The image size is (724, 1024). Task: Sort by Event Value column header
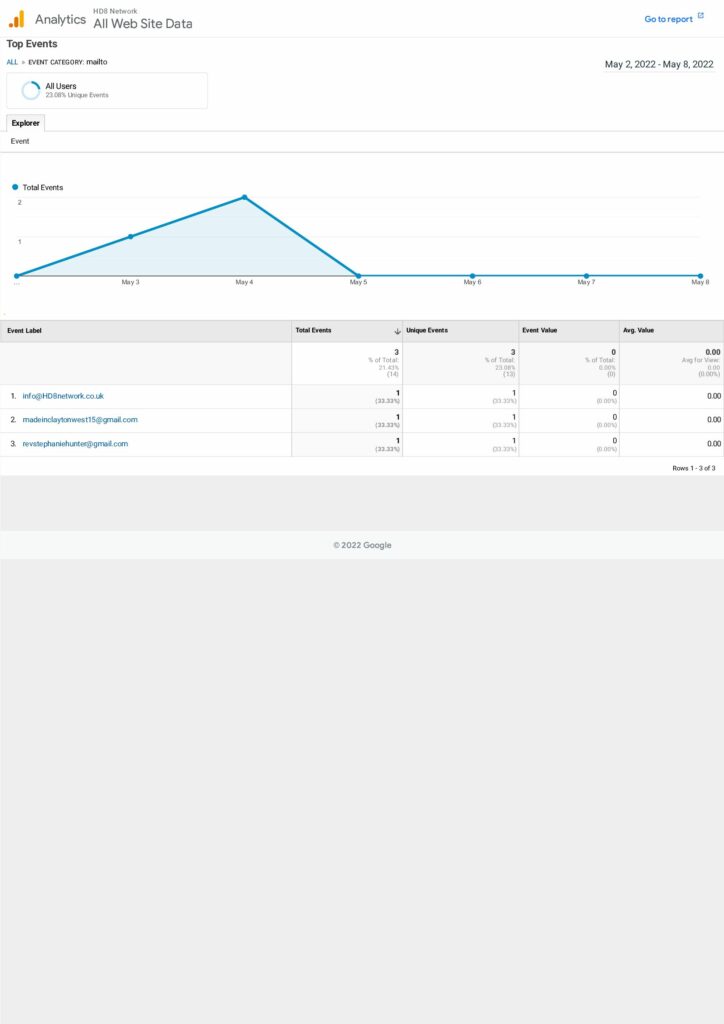[542, 330]
